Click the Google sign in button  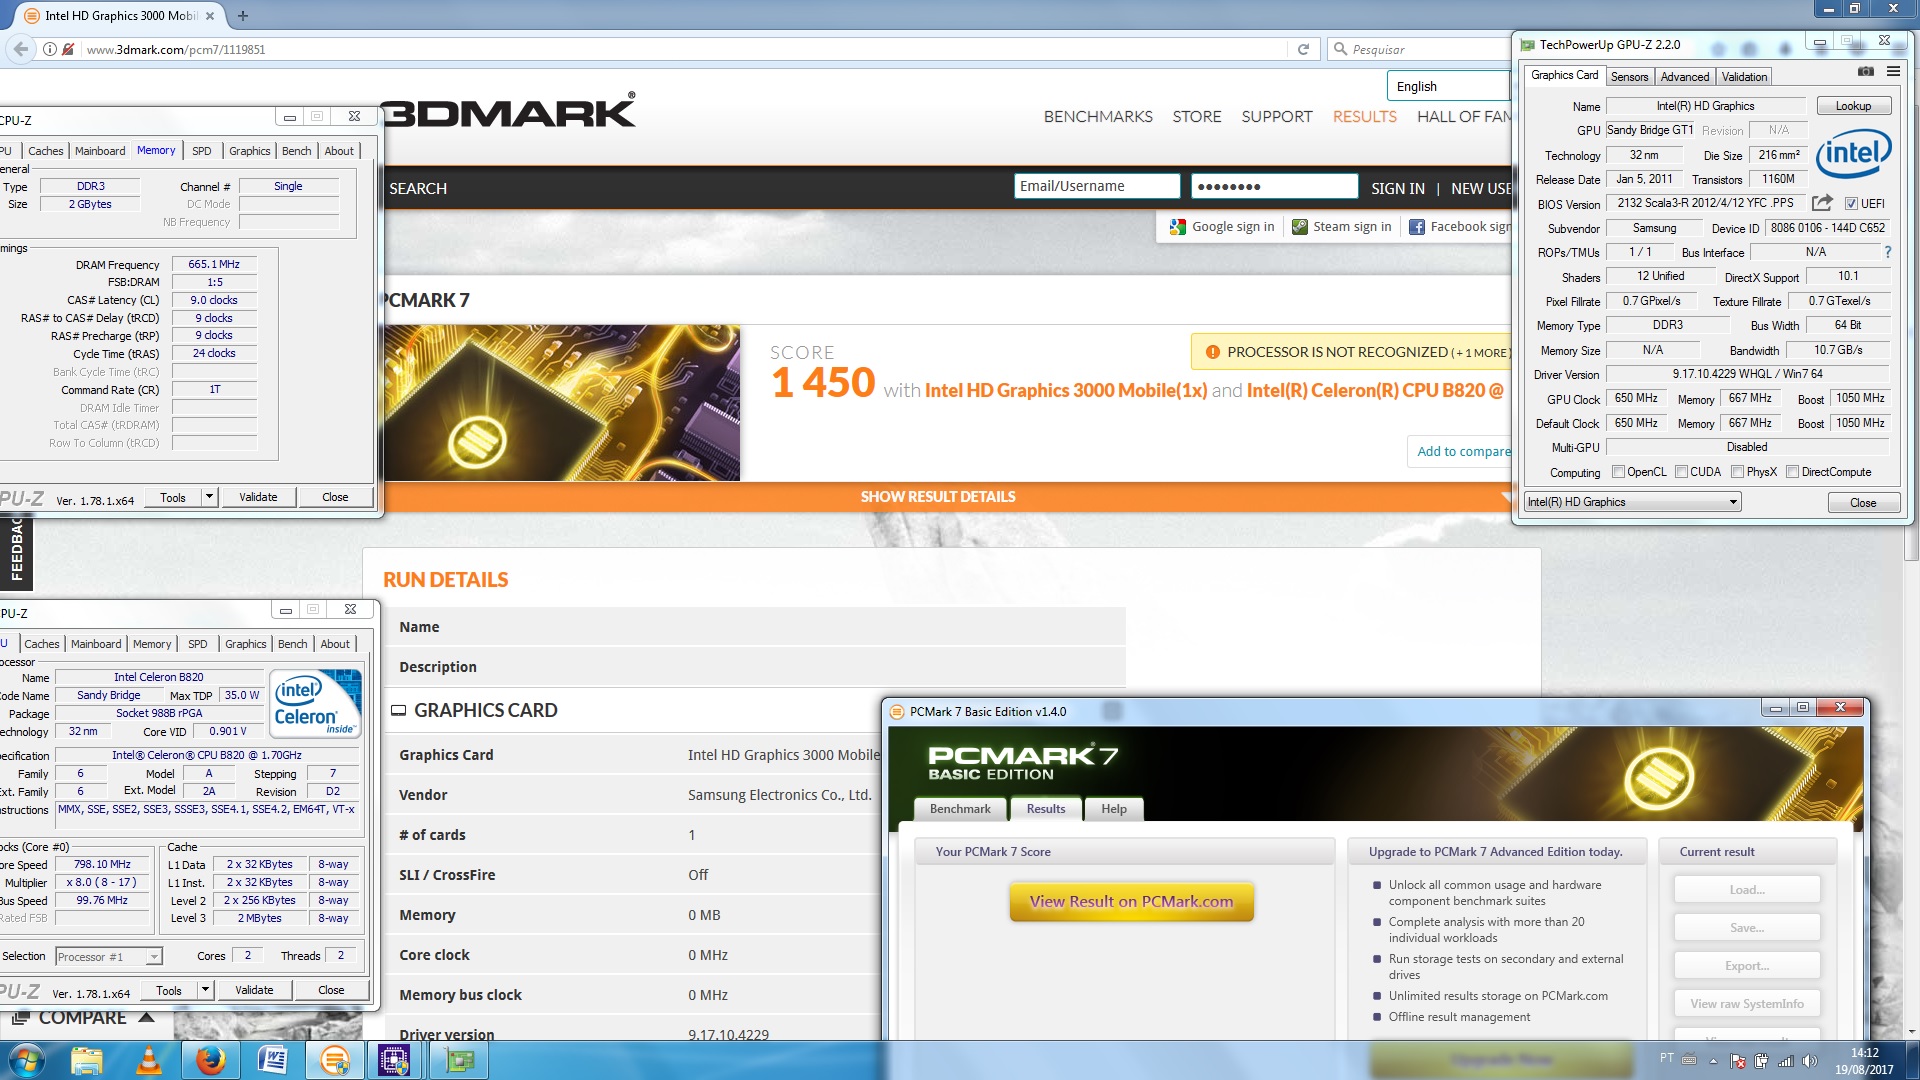(x=1223, y=227)
